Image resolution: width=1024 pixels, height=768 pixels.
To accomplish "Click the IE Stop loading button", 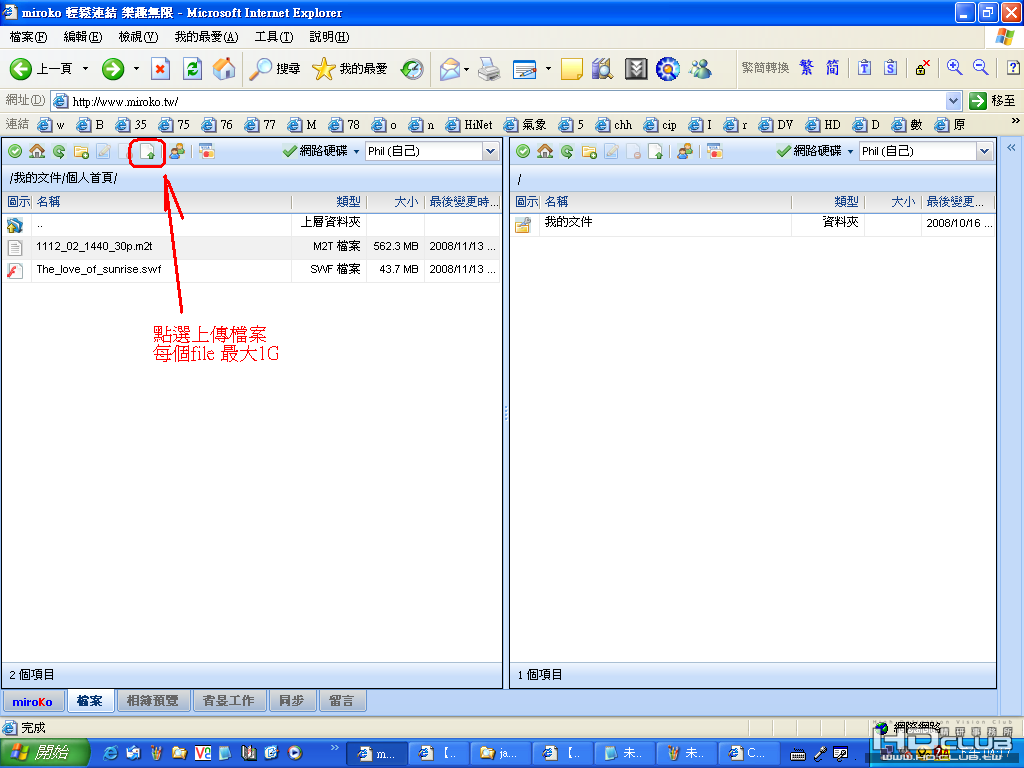I will point(160,69).
